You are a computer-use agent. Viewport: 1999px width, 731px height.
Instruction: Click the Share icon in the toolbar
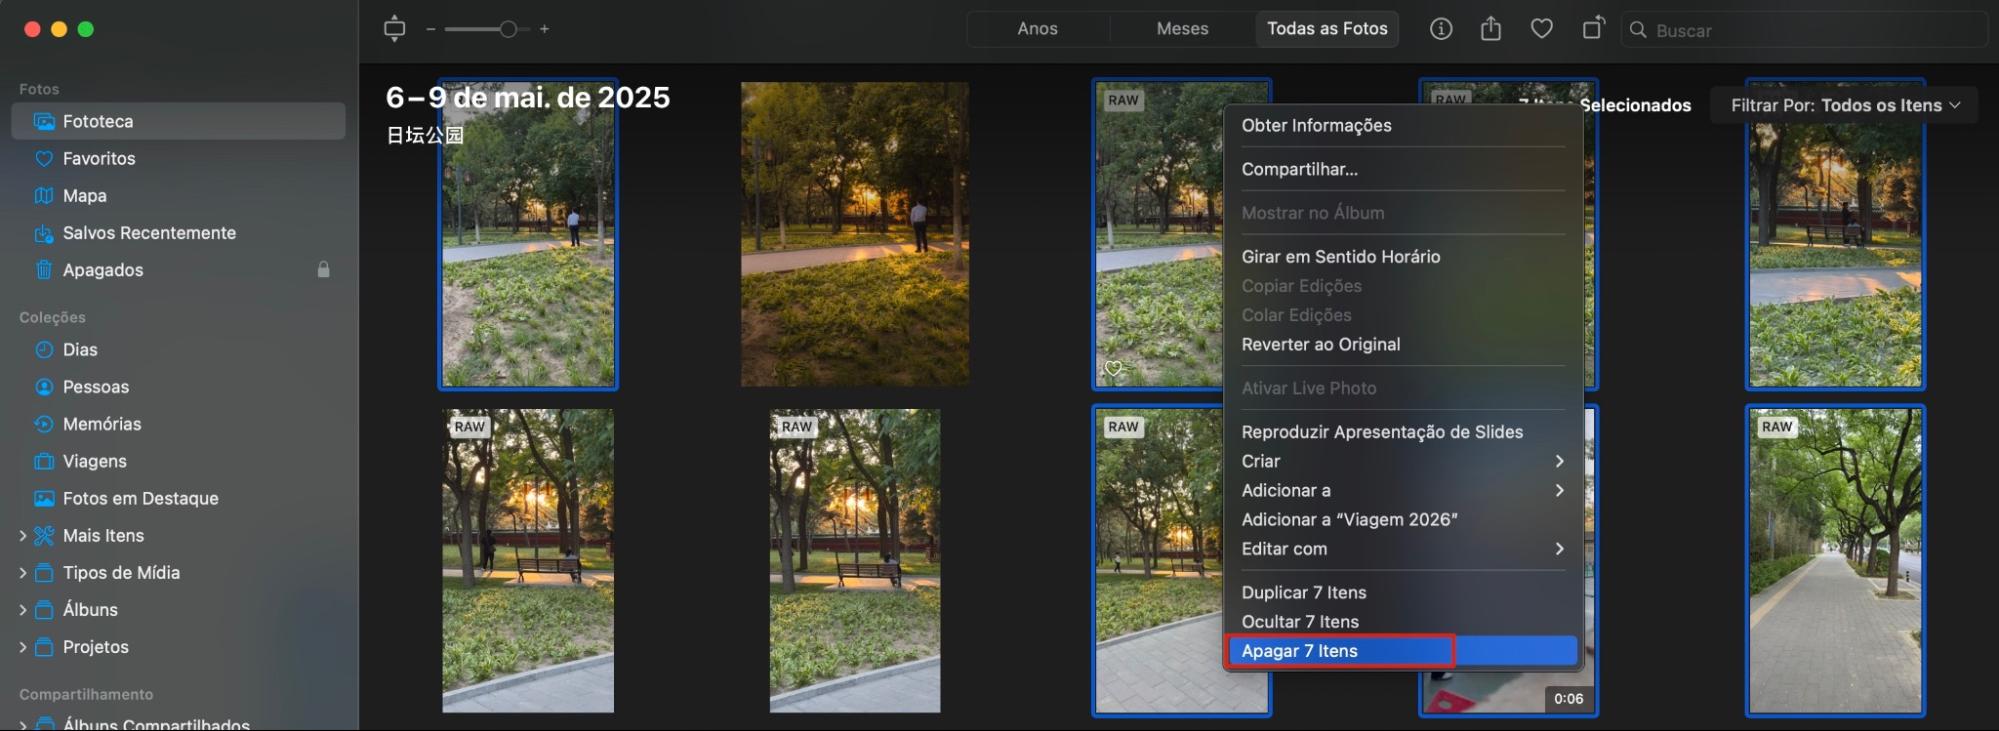tap(1490, 29)
